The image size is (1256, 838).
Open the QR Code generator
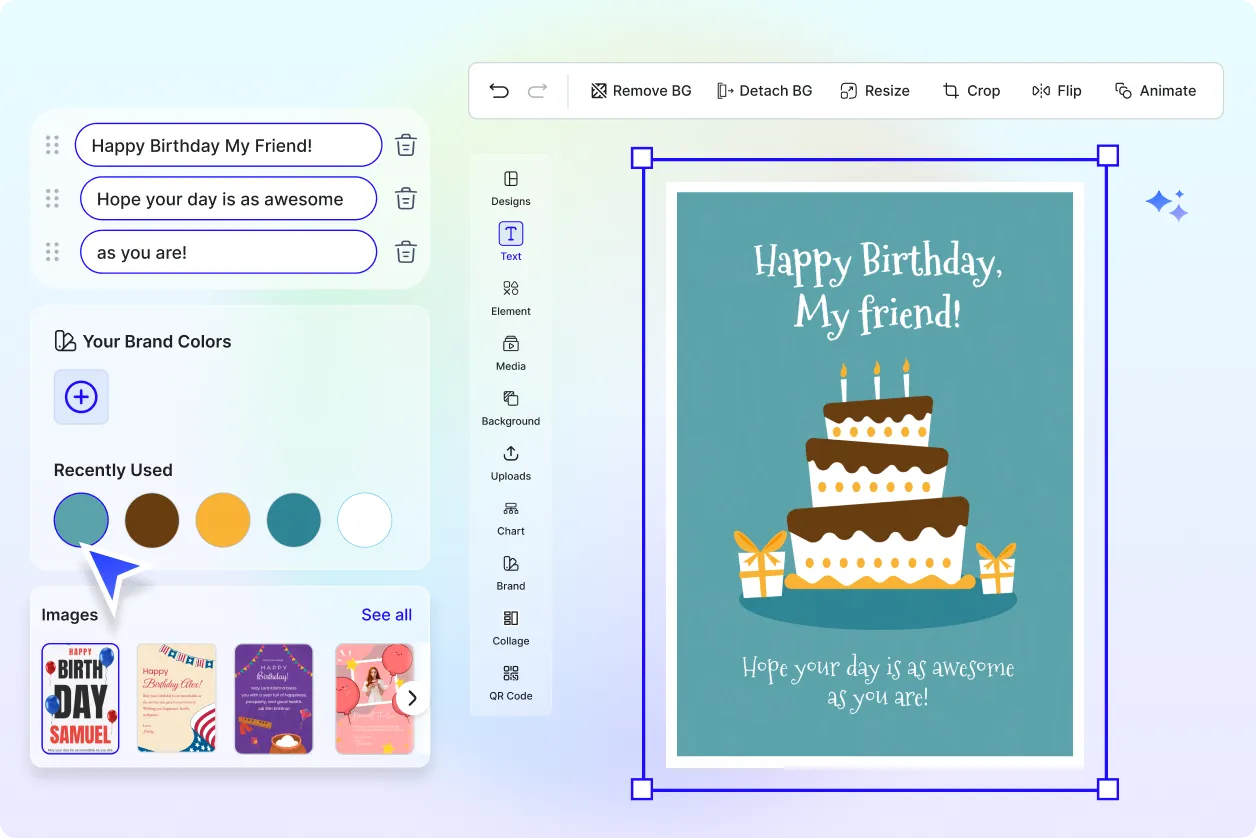pyautogui.click(x=510, y=682)
